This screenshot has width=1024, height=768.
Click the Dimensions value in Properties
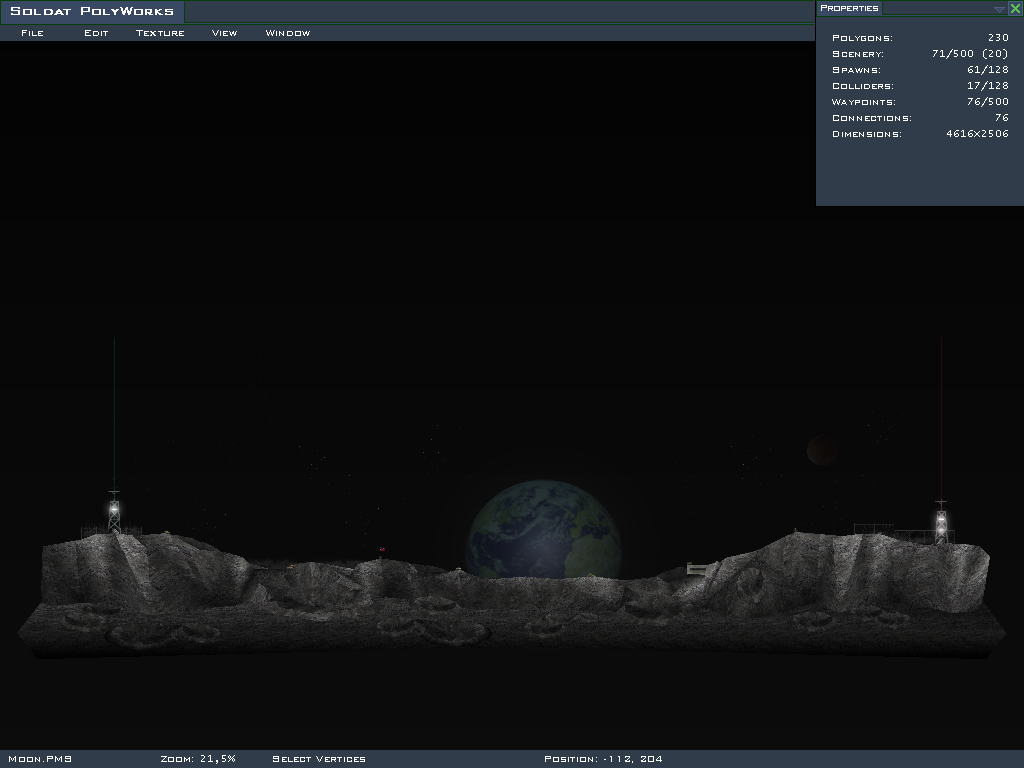[x=976, y=134]
